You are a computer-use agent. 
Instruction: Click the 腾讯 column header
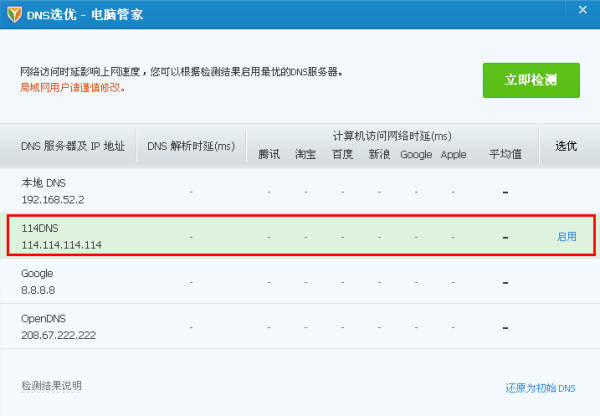[269, 154]
